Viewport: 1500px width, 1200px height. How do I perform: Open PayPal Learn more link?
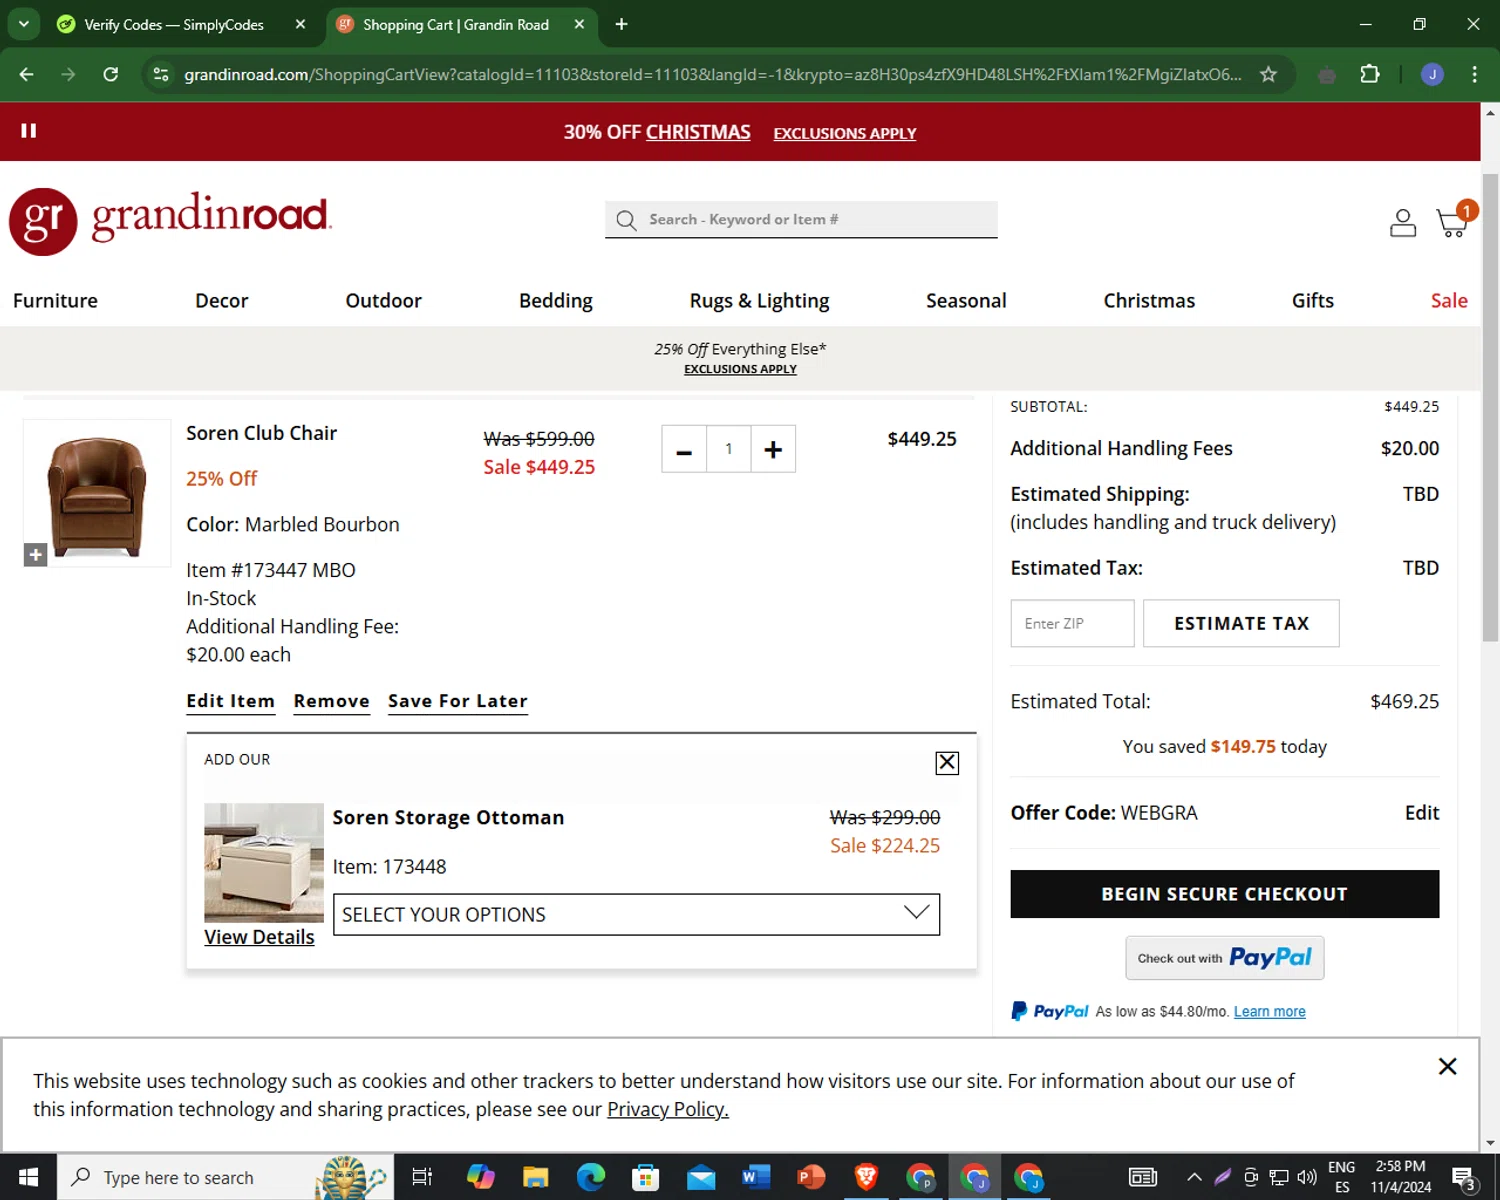(x=1269, y=1012)
